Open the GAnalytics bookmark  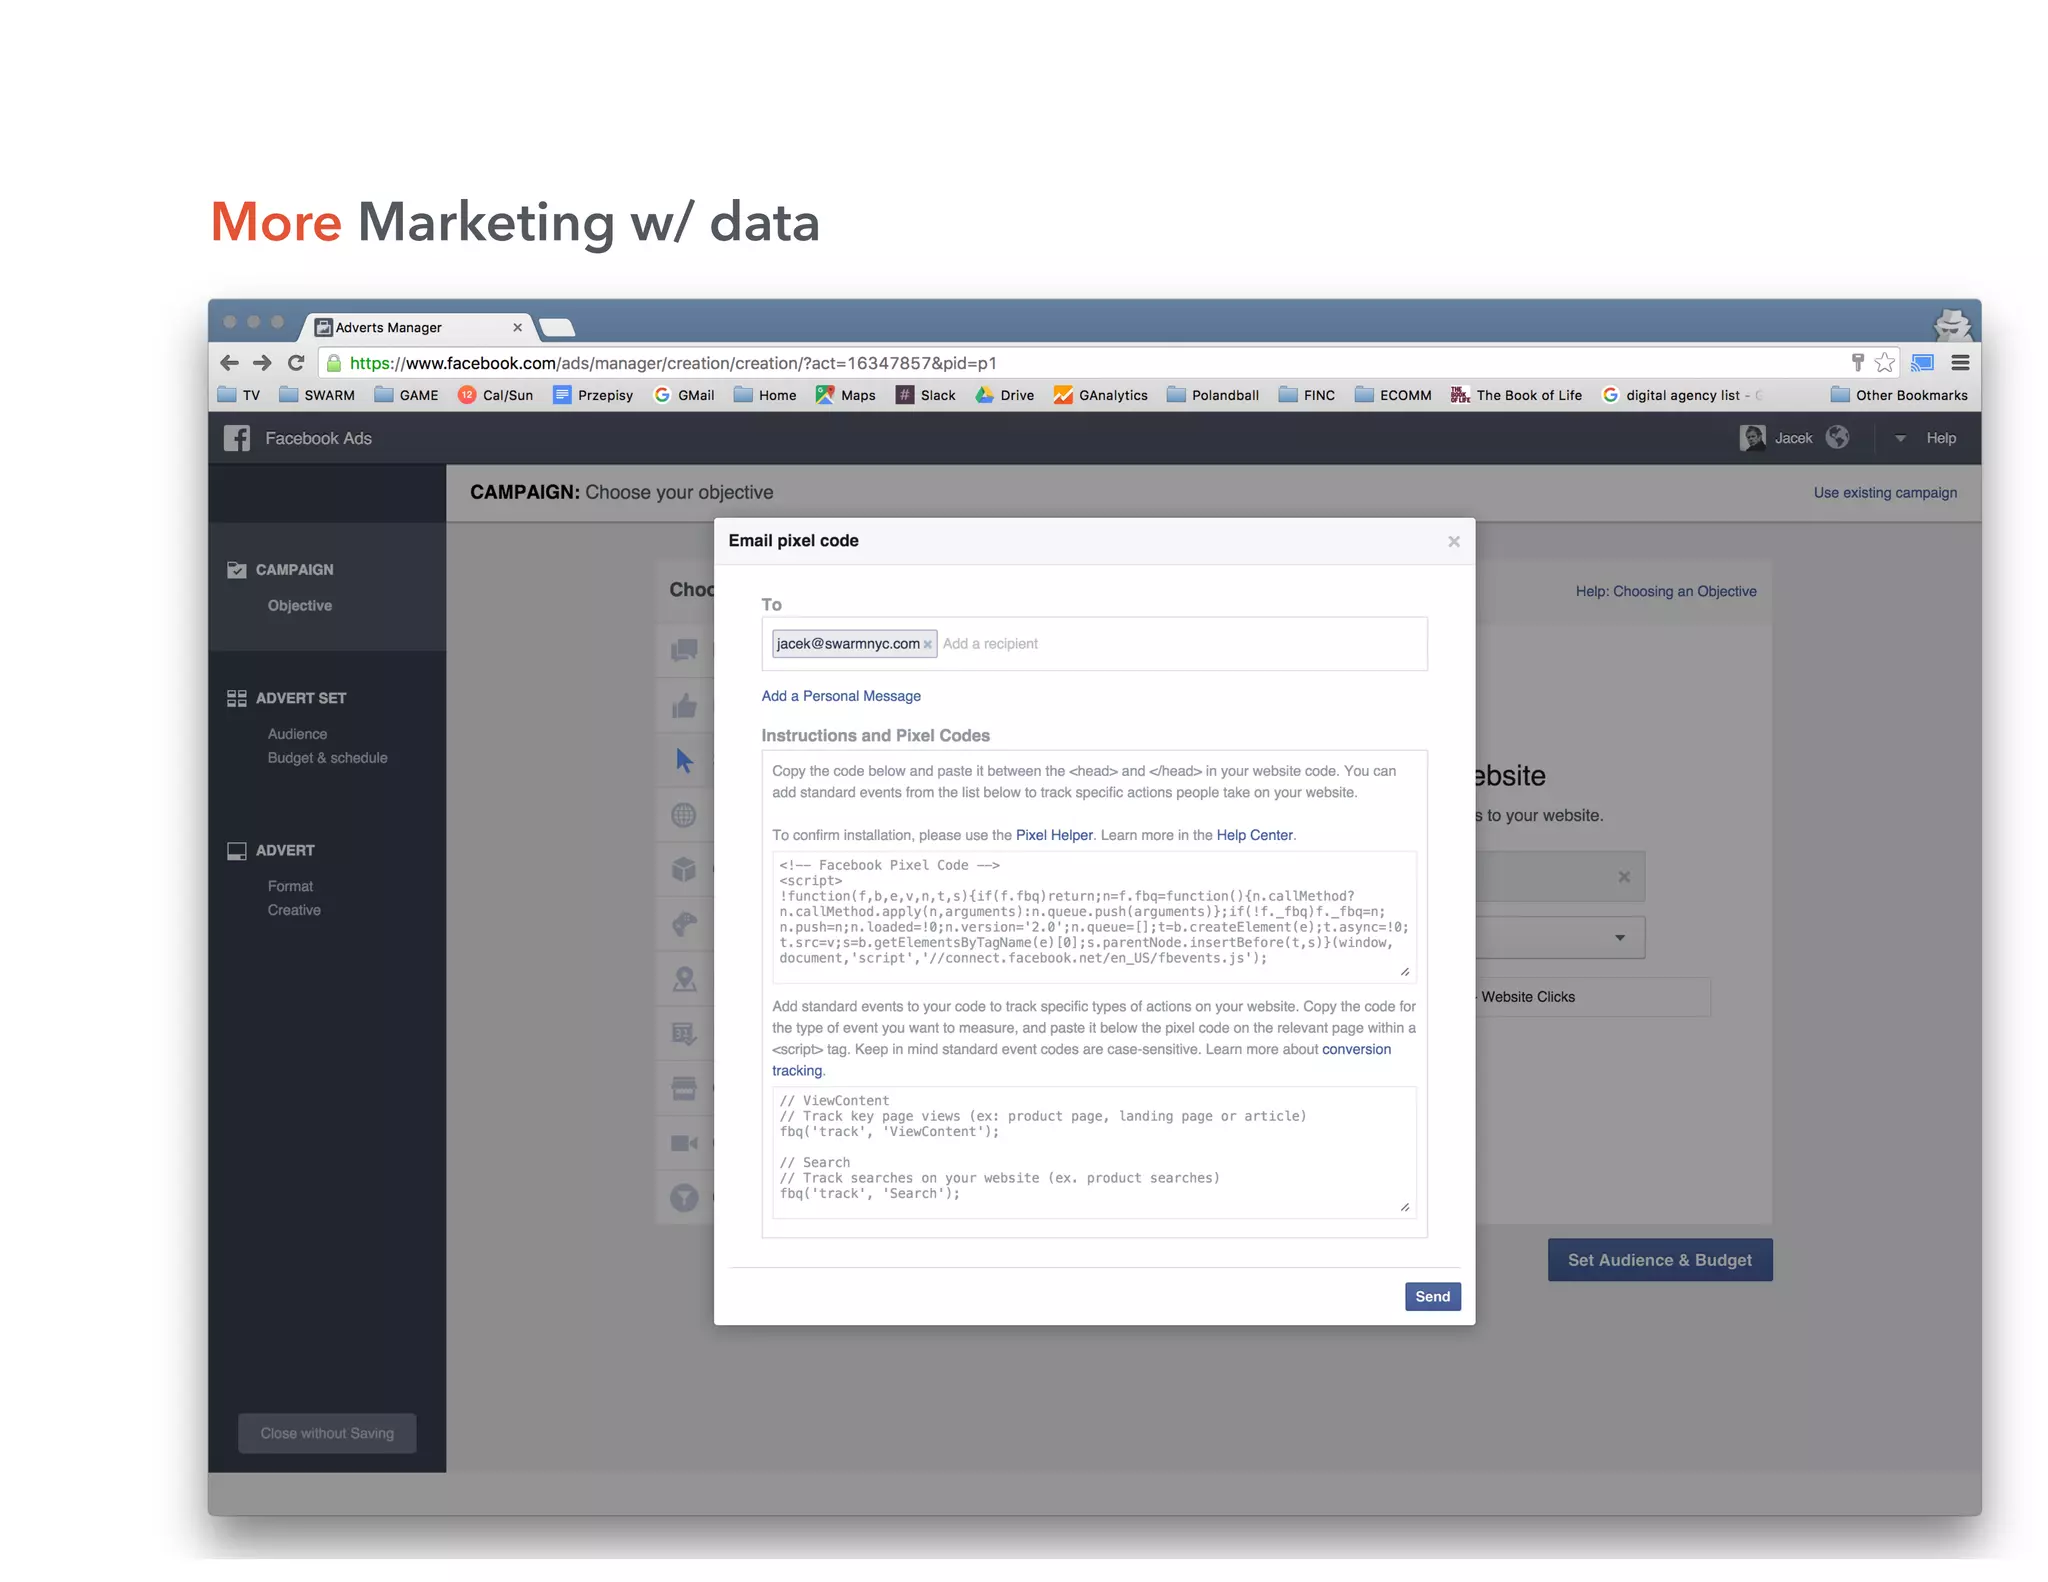[x=1100, y=395]
